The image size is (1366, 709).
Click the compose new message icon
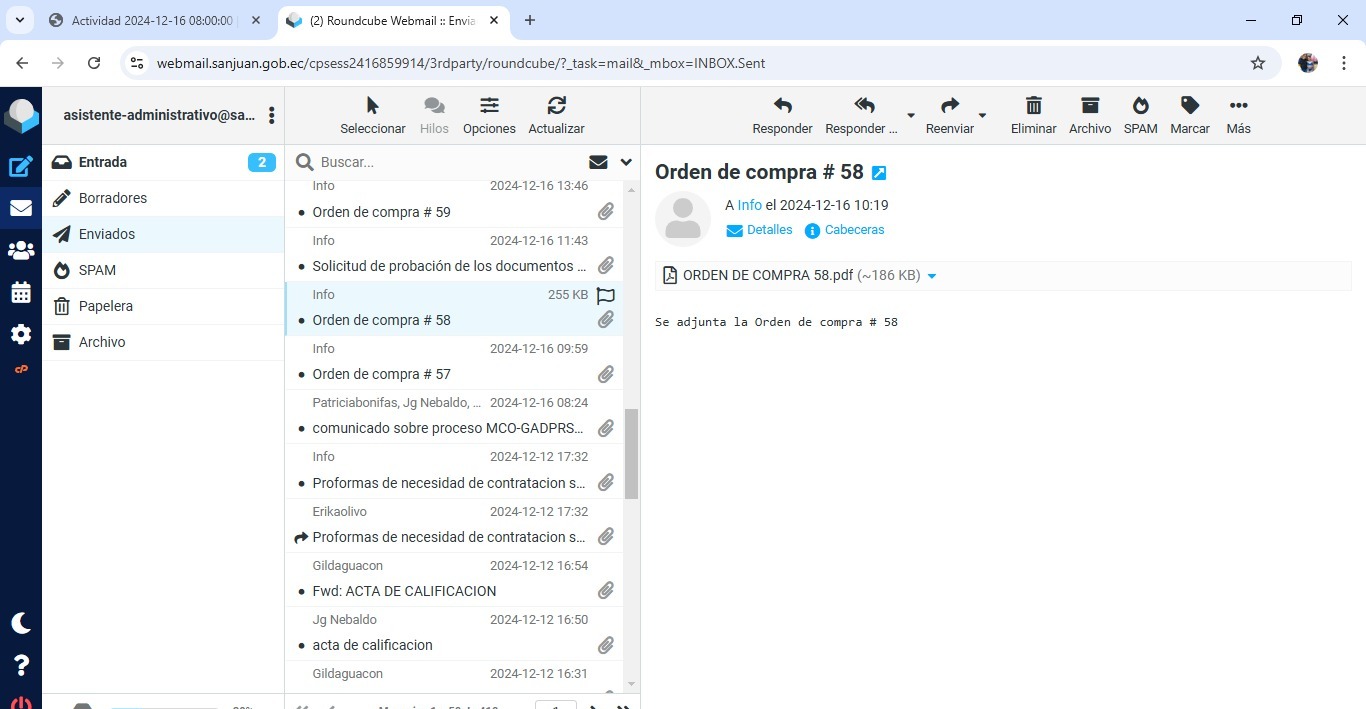[x=21, y=167]
